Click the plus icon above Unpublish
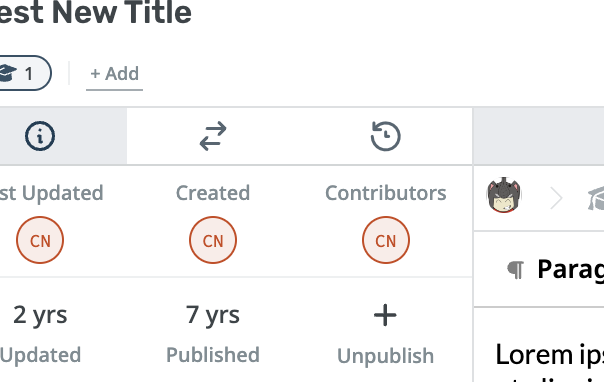 click(x=385, y=315)
